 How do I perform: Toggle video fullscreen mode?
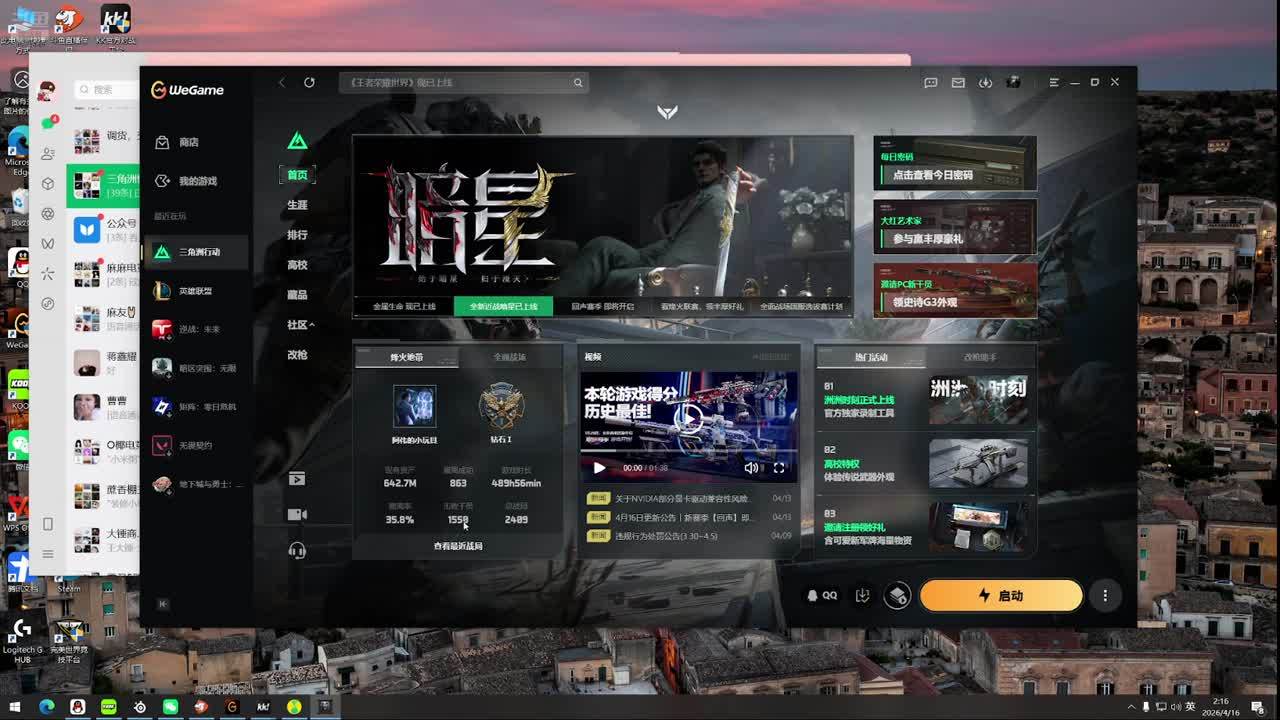(x=779, y=468)
